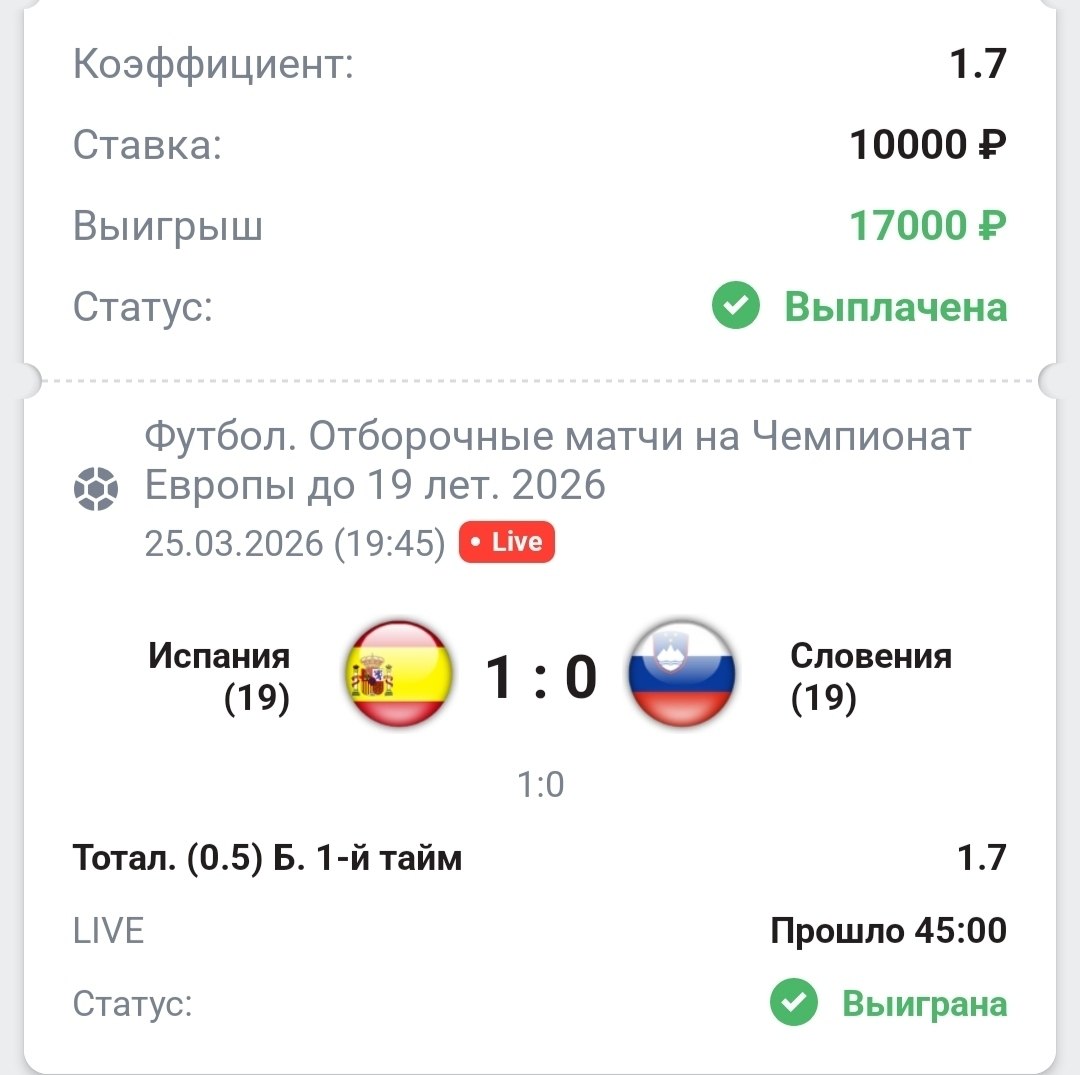This screenshot has width=1080, height=1075.
Task: Click the large 1 : 0 score
Action: pos(541,676)
